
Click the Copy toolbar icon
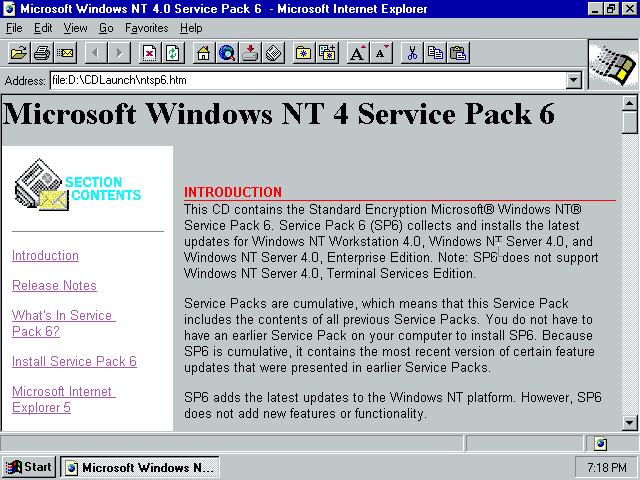[435, 53]
